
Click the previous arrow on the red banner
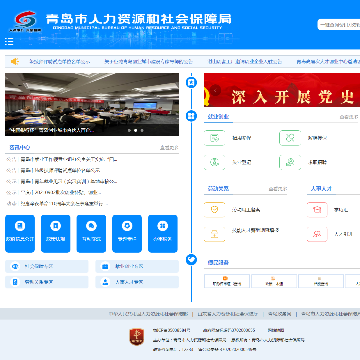tap(216, 90)
